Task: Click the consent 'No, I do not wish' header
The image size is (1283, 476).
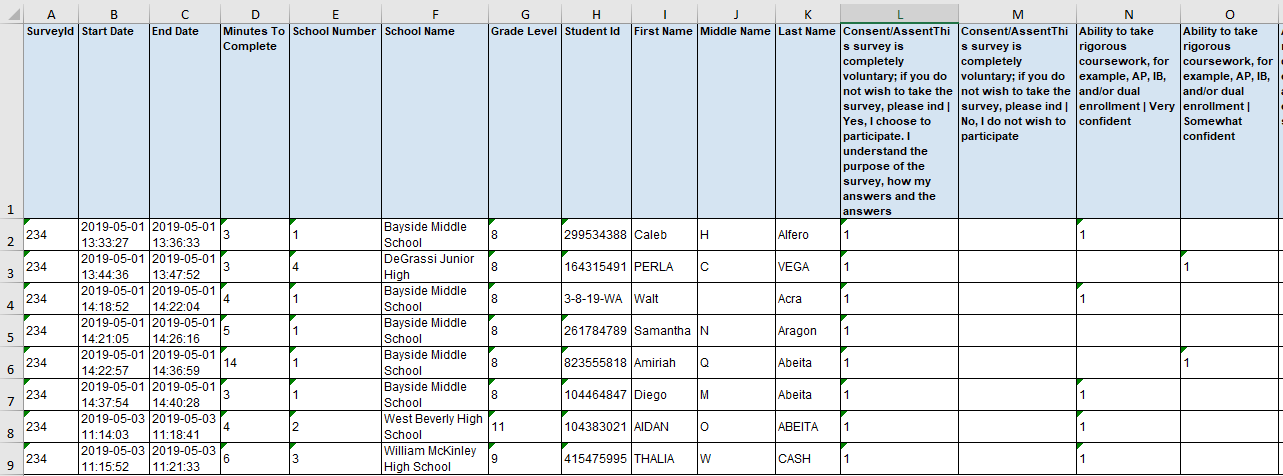Action: pyautogui.click(x=1017, y=120)
